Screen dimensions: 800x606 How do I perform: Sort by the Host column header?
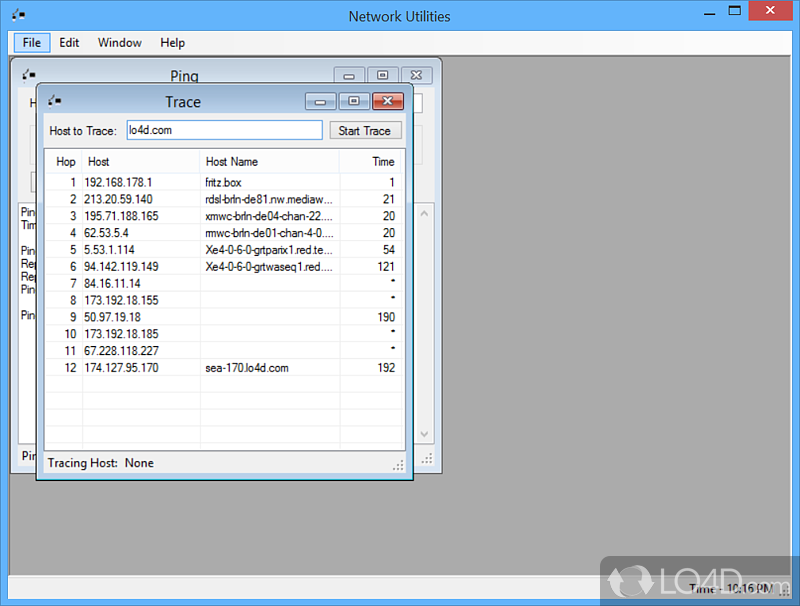[141, 162]
